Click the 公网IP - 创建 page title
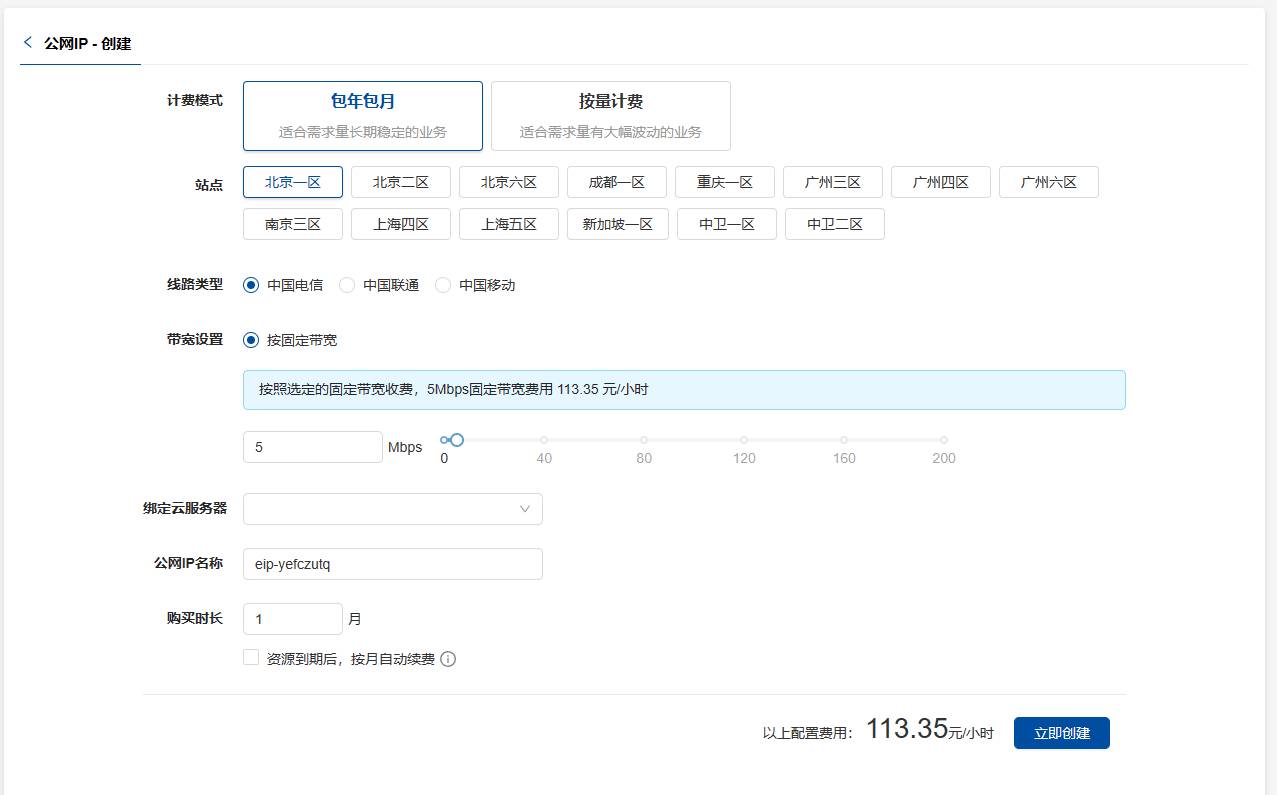Screen dimensions: 1277x795 point(88,44)
